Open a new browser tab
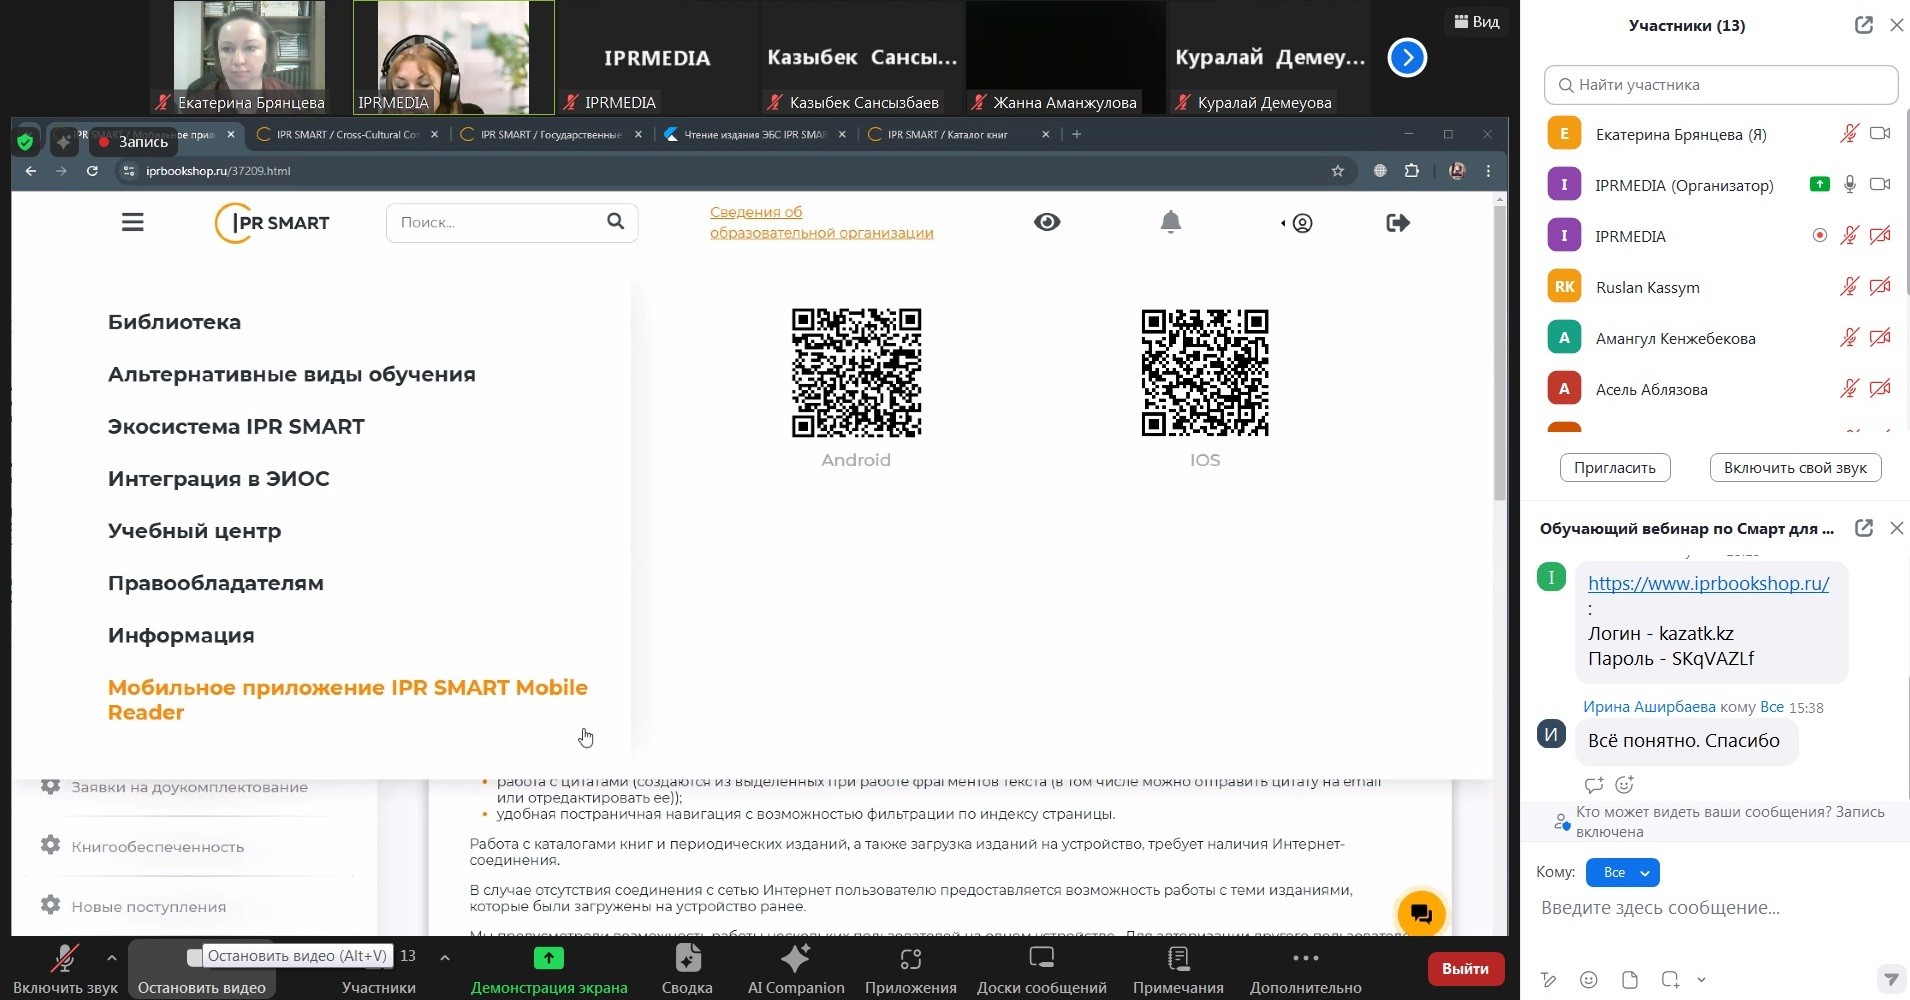The width and height of the screenshot is (1910, 1000). point(1076,134)
